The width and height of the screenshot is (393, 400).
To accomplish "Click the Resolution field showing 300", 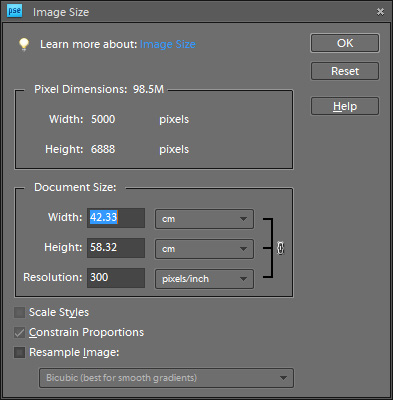I will [x=116, y=278].
